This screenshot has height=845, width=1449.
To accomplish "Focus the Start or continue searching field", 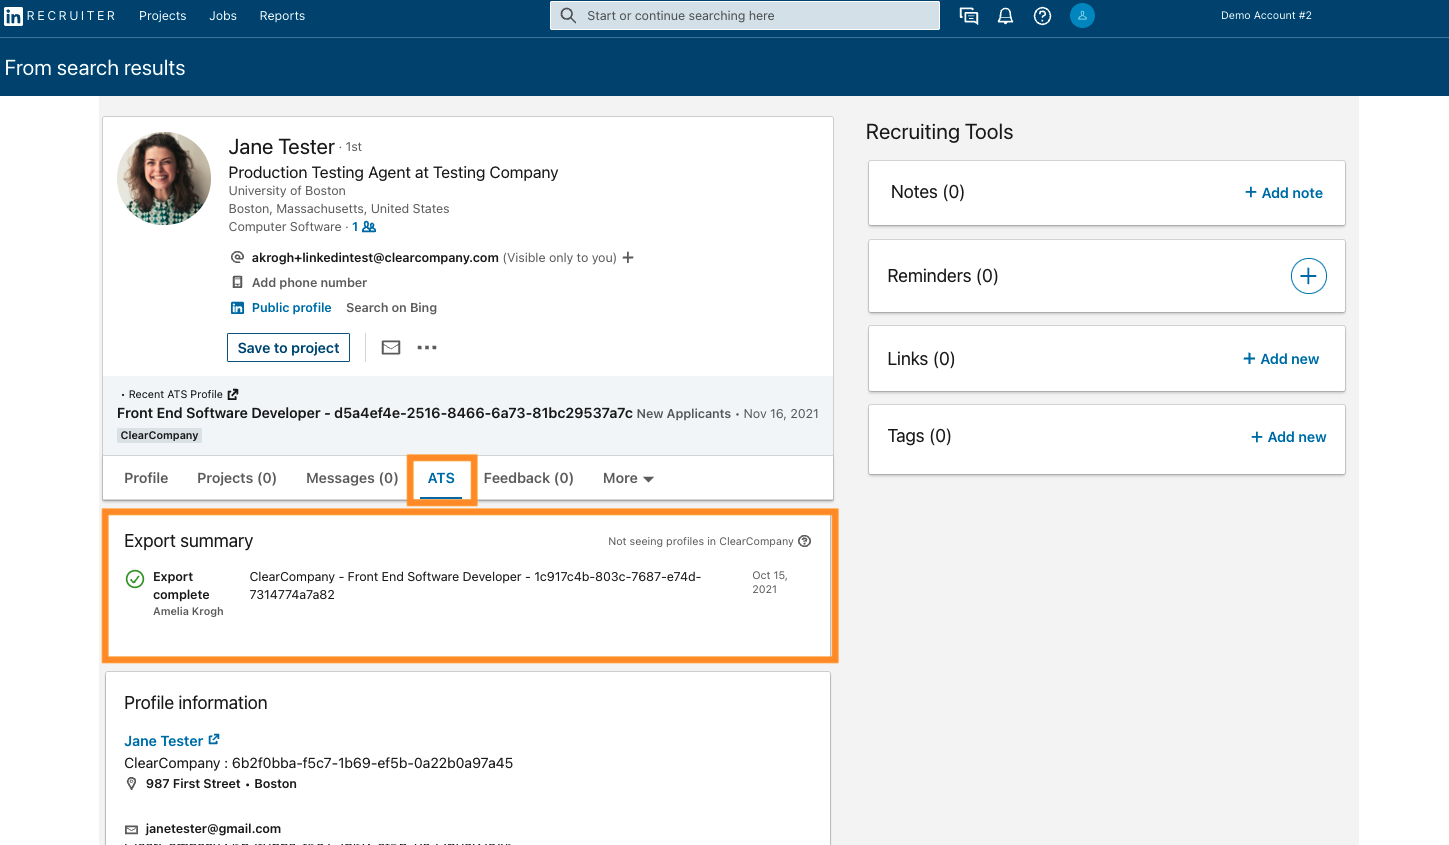I will (745, 16).
